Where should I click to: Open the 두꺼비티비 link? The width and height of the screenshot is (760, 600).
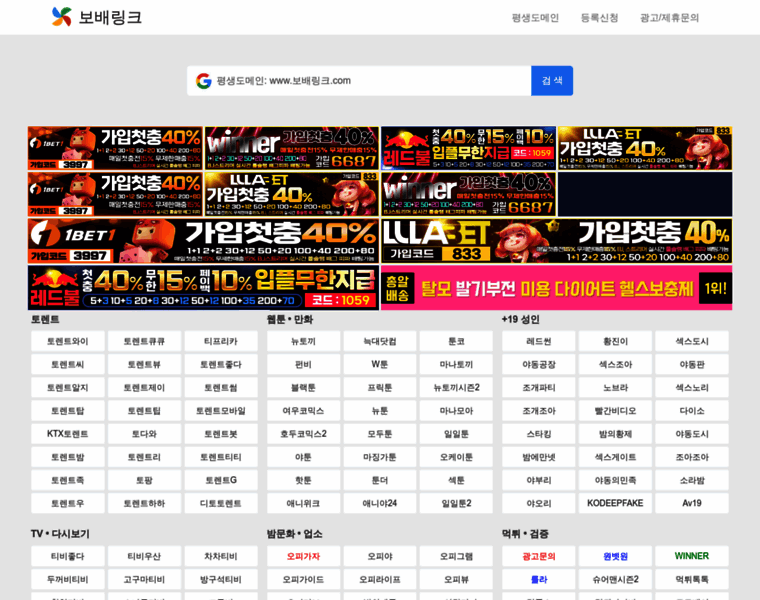pyautogui.click(x=68, y=580)
